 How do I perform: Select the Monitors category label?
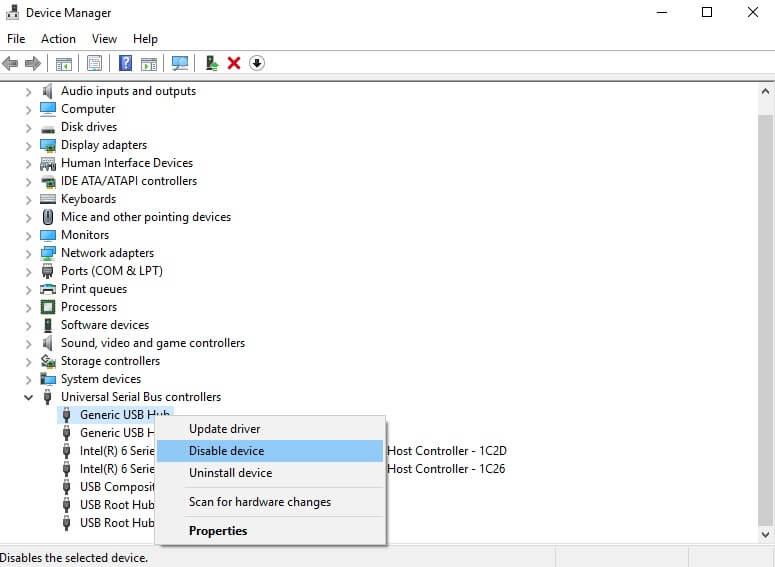click(85, 235)
